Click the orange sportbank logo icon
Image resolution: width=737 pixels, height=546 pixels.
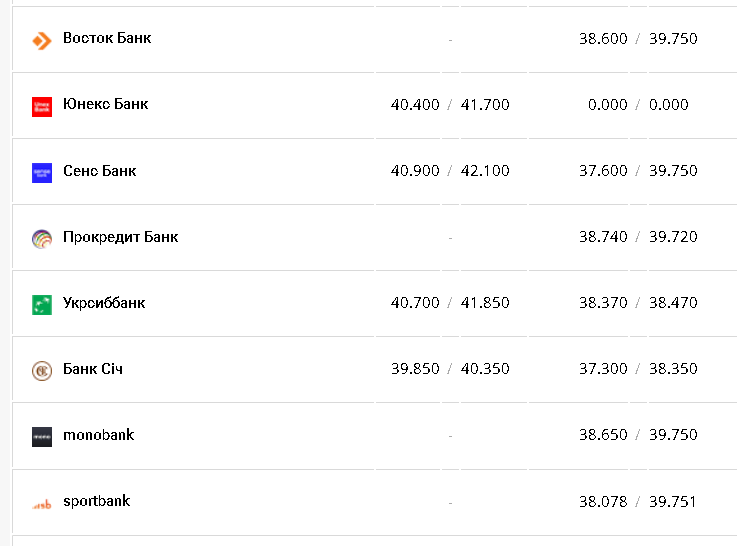pos(41,503)
